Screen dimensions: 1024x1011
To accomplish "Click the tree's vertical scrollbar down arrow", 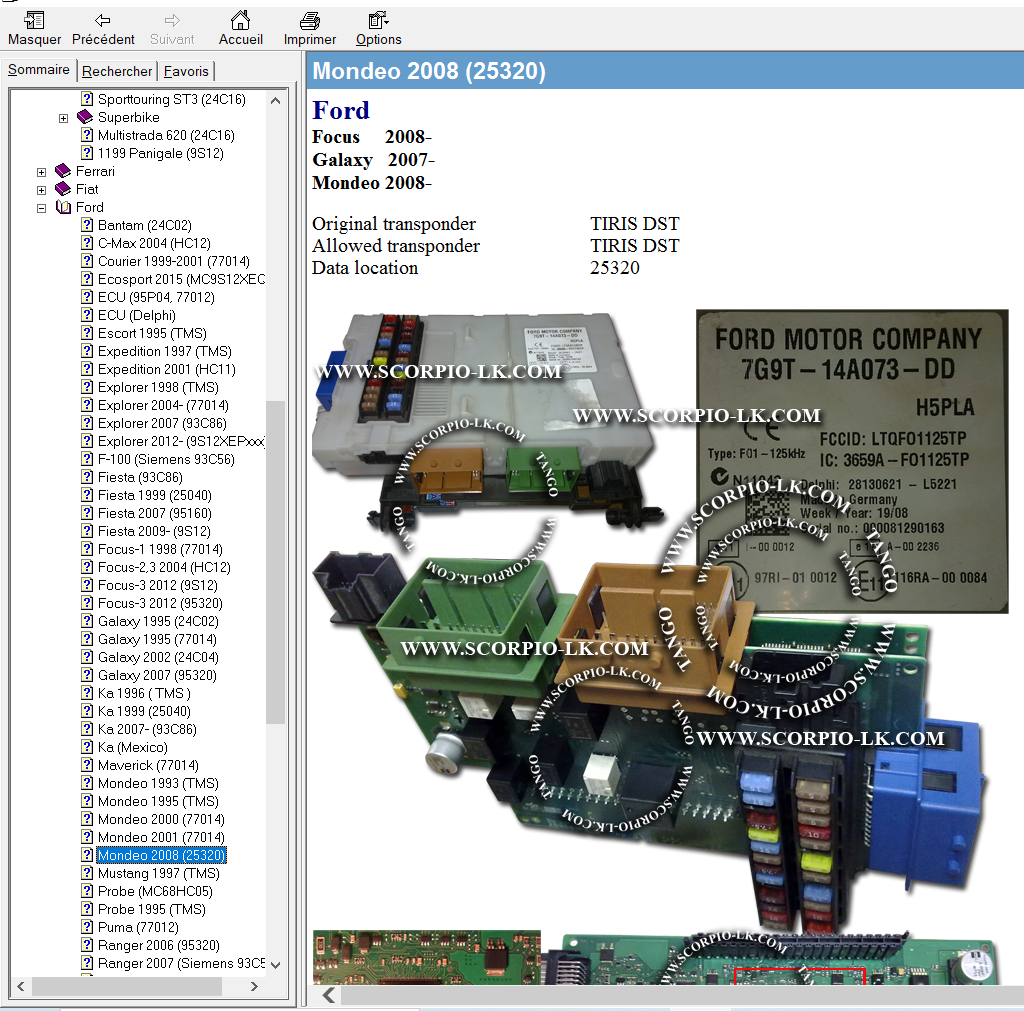I will [x=276, y=965].
